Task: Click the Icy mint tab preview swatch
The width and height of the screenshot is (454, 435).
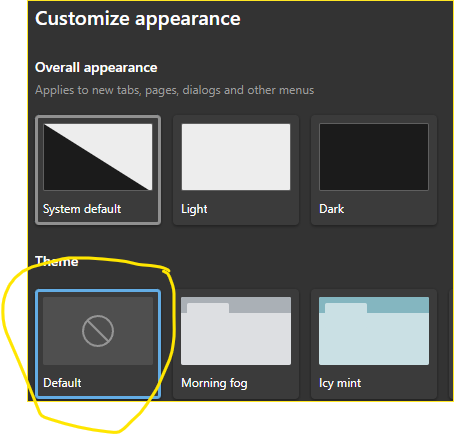Action: pyautogui.click(x=374, y=331)
